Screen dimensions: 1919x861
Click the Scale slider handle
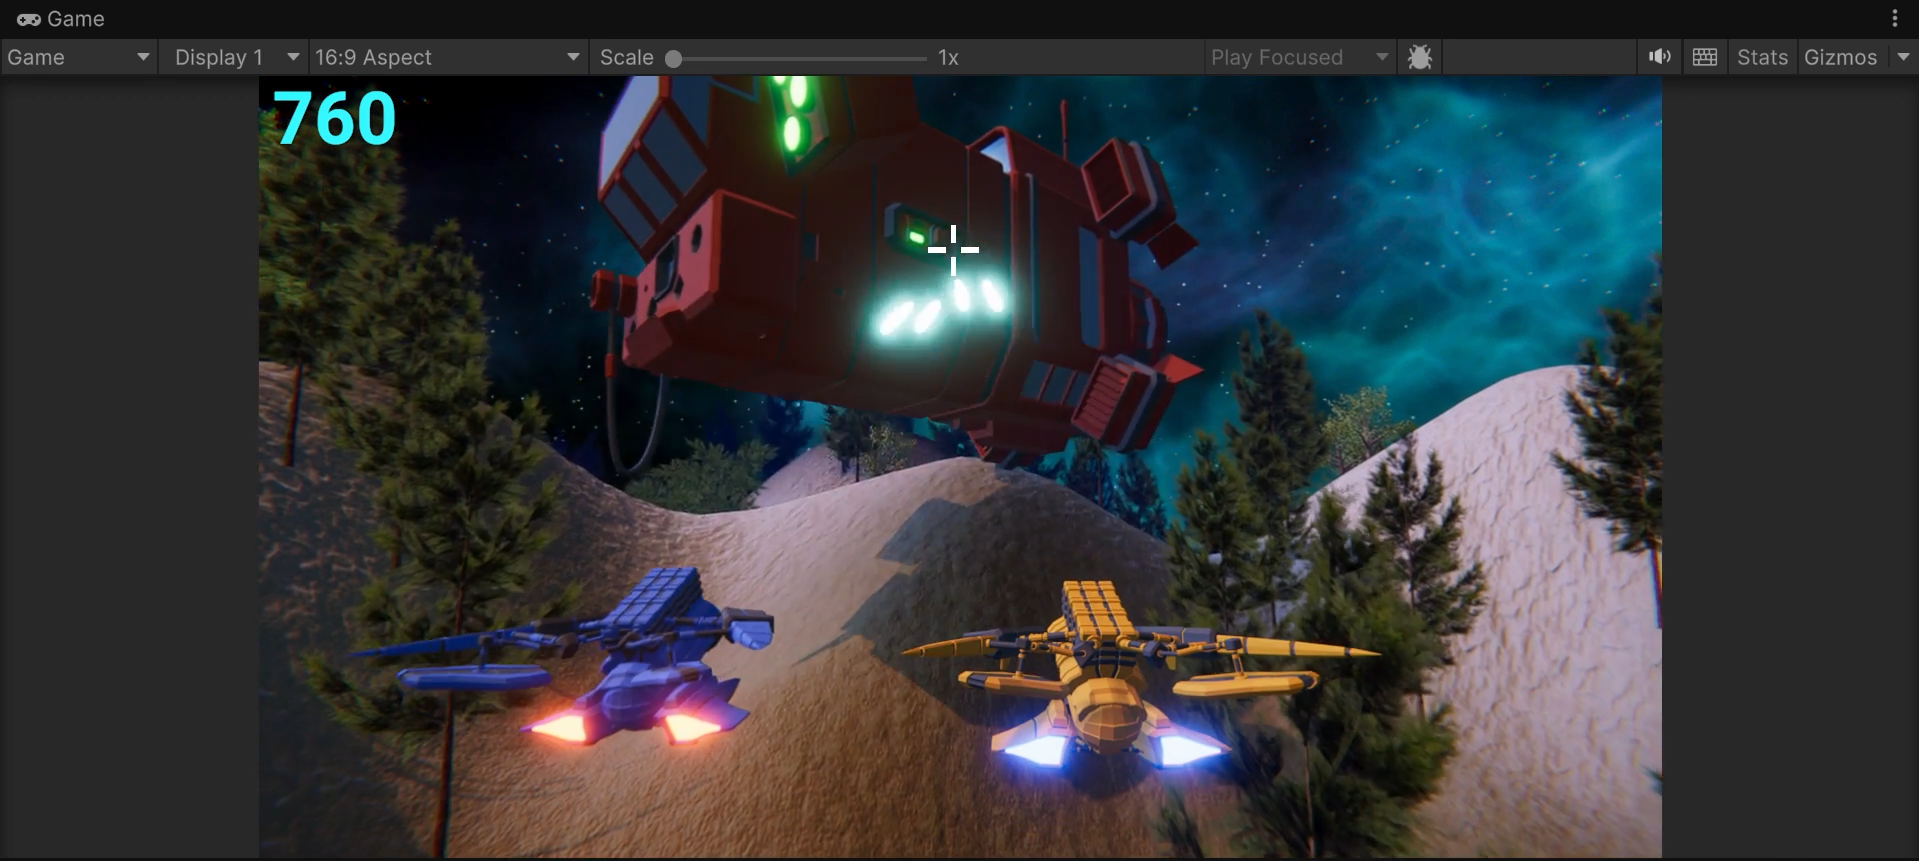click(x=674, y=58)
